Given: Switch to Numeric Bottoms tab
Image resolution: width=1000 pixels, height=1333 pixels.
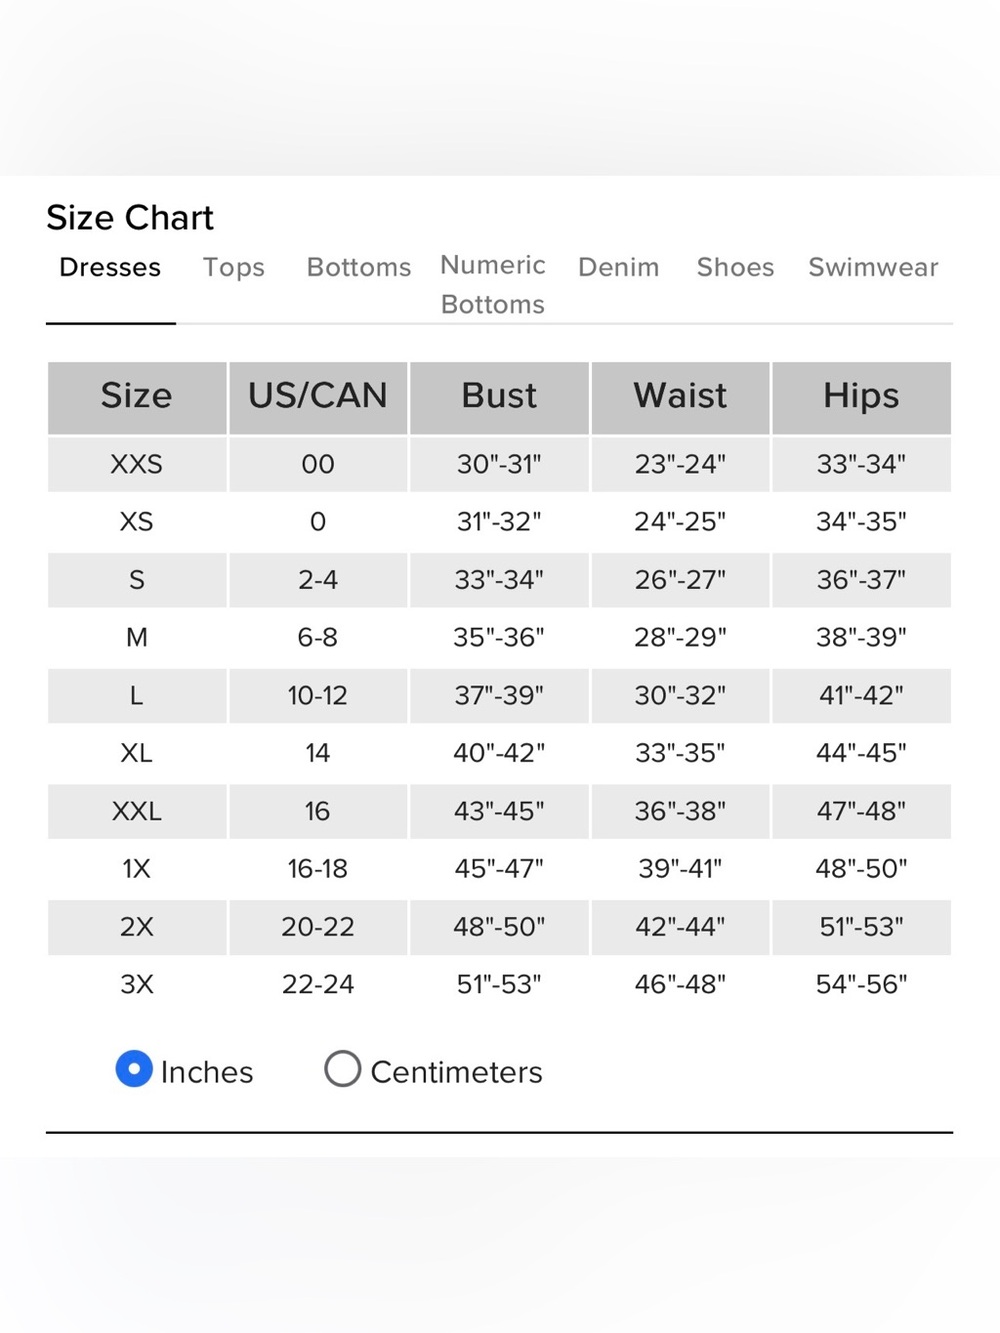Looking at the screenshot, I should 493,285.
